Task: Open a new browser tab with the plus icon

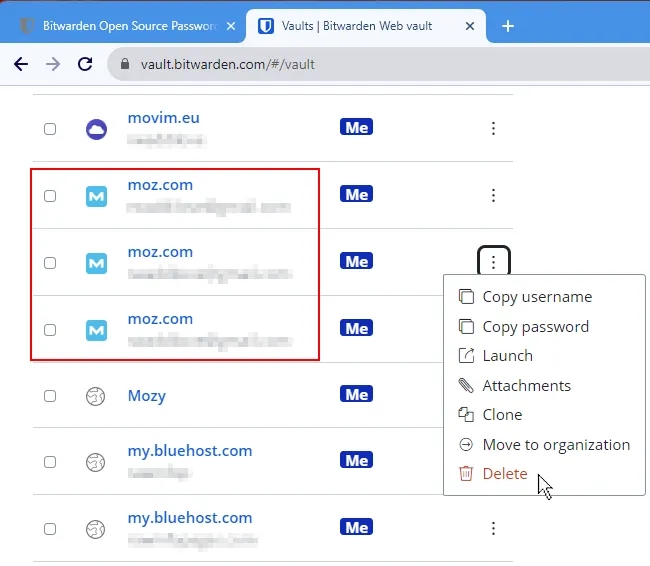Action: tap(508, 26)
